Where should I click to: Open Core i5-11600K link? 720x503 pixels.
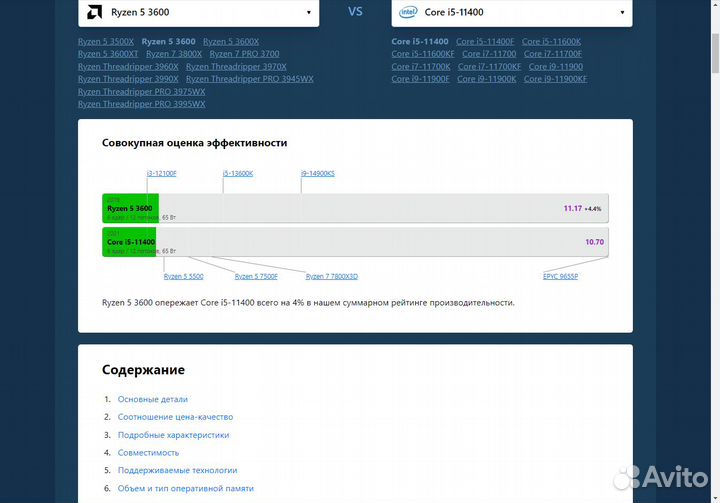[551, 41]
